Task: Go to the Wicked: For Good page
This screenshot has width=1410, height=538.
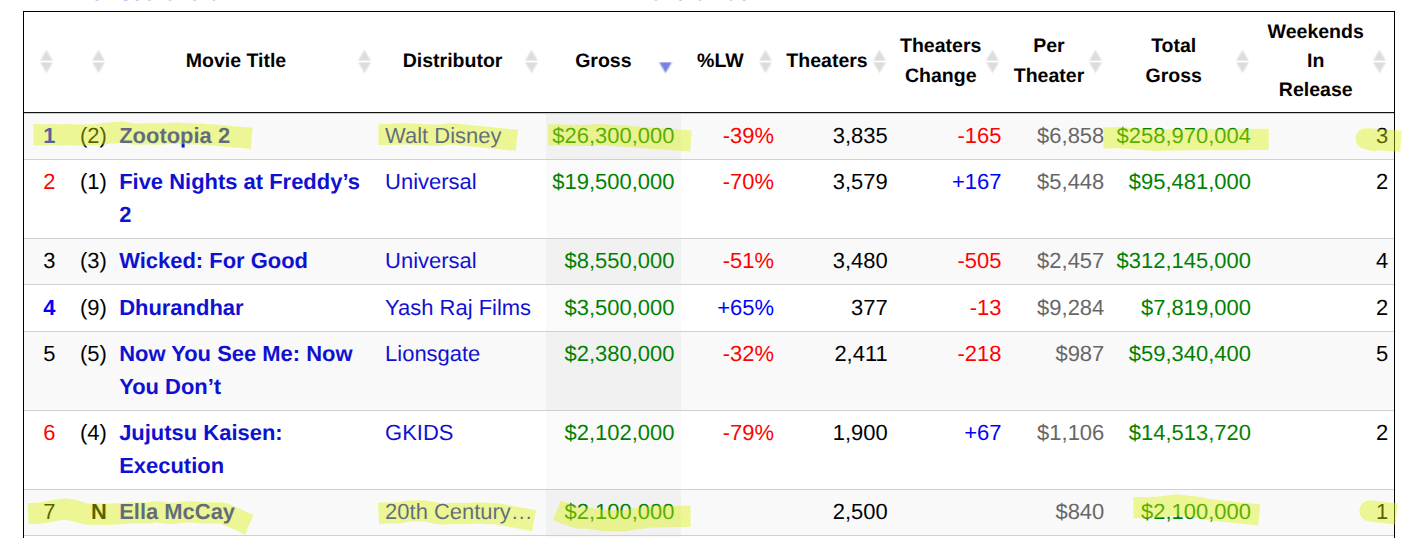Action: tap(213, 261)
